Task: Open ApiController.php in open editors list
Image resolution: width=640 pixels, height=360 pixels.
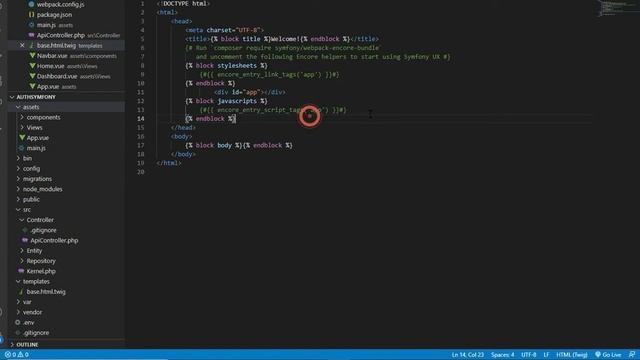Action: (78, 35)
